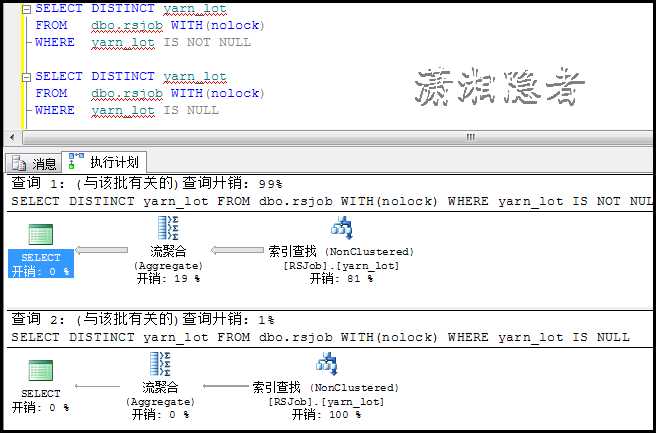Click the 查询 2 cost header 1%
This screenshot has height=433, width=656.
(143, 320)
